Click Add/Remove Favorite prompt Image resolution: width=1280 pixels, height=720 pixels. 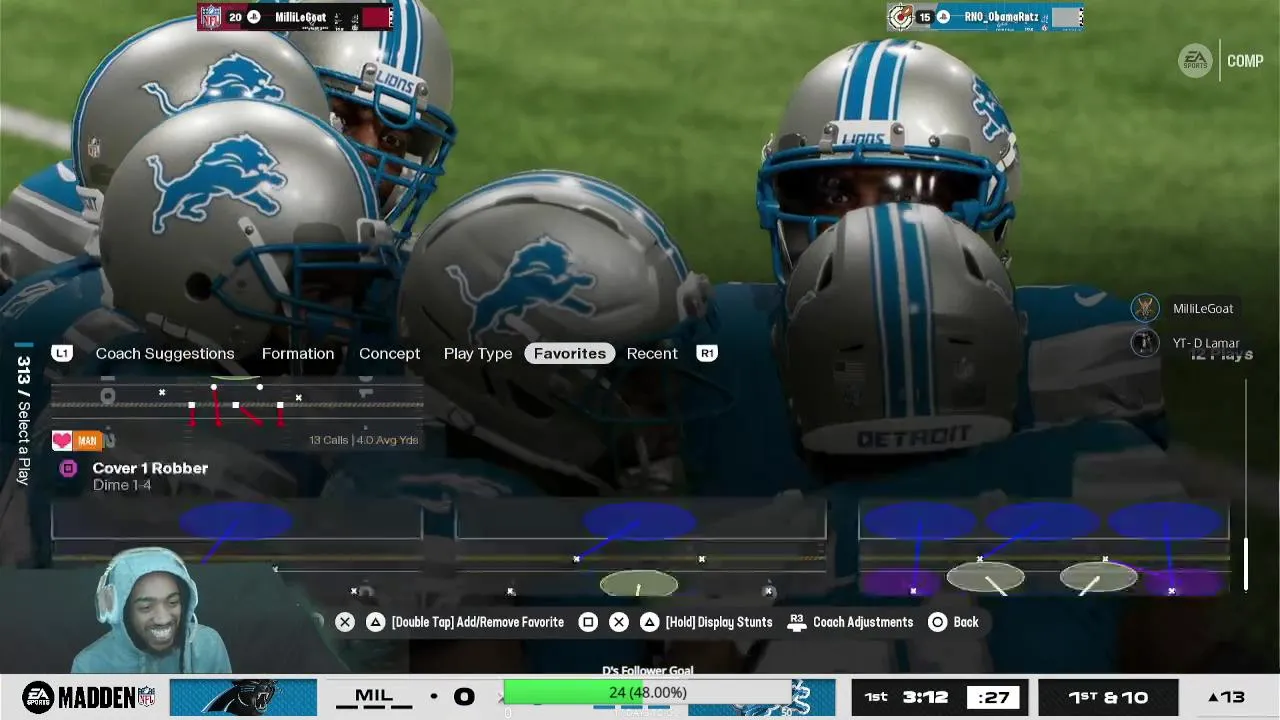click(478, 622)
